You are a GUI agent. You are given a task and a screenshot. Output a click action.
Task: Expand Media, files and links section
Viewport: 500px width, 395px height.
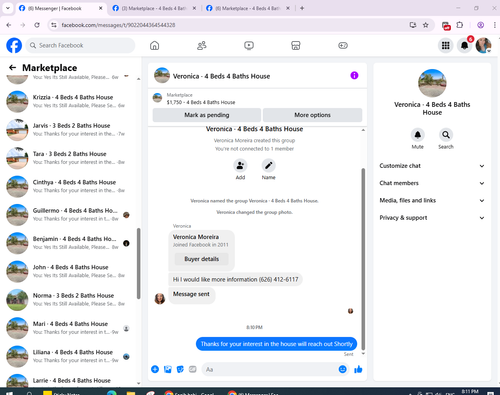point(432,200)
